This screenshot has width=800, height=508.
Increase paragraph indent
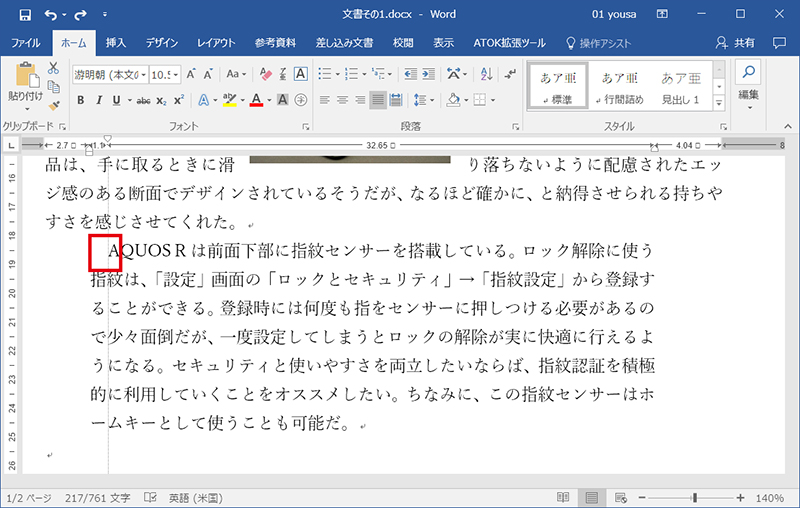coord(429,74)
